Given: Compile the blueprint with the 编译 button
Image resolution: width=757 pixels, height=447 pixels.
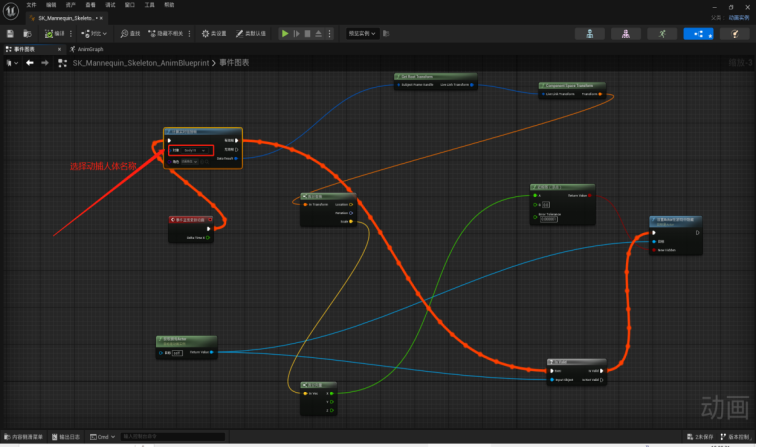Looking at the screenshot, I should [54, 33].
